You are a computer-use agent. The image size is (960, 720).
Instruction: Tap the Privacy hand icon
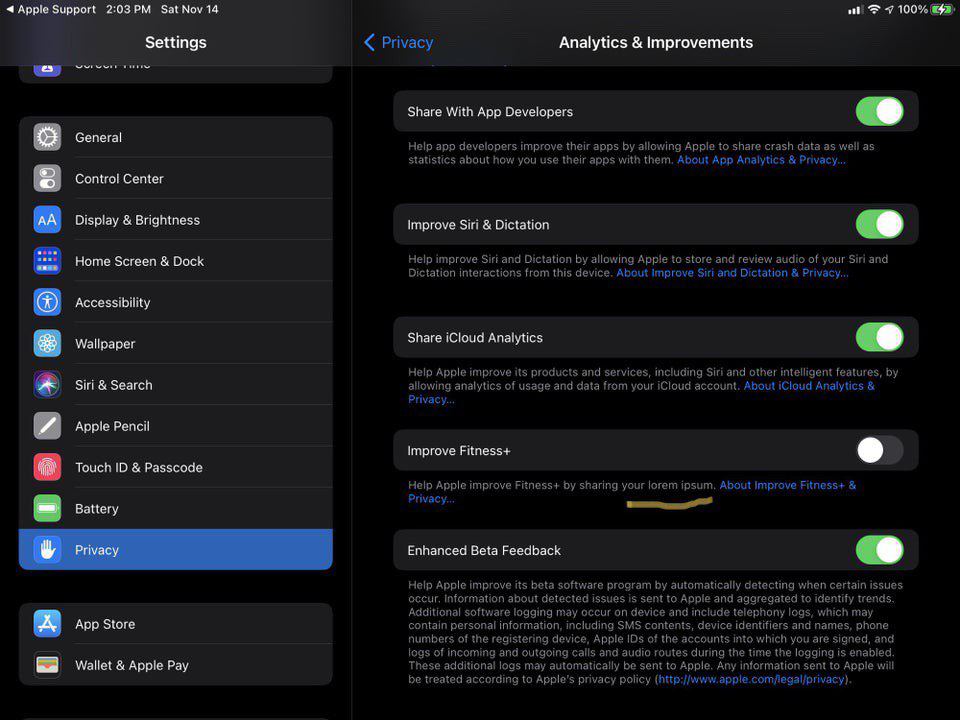(x=47, y=550)
